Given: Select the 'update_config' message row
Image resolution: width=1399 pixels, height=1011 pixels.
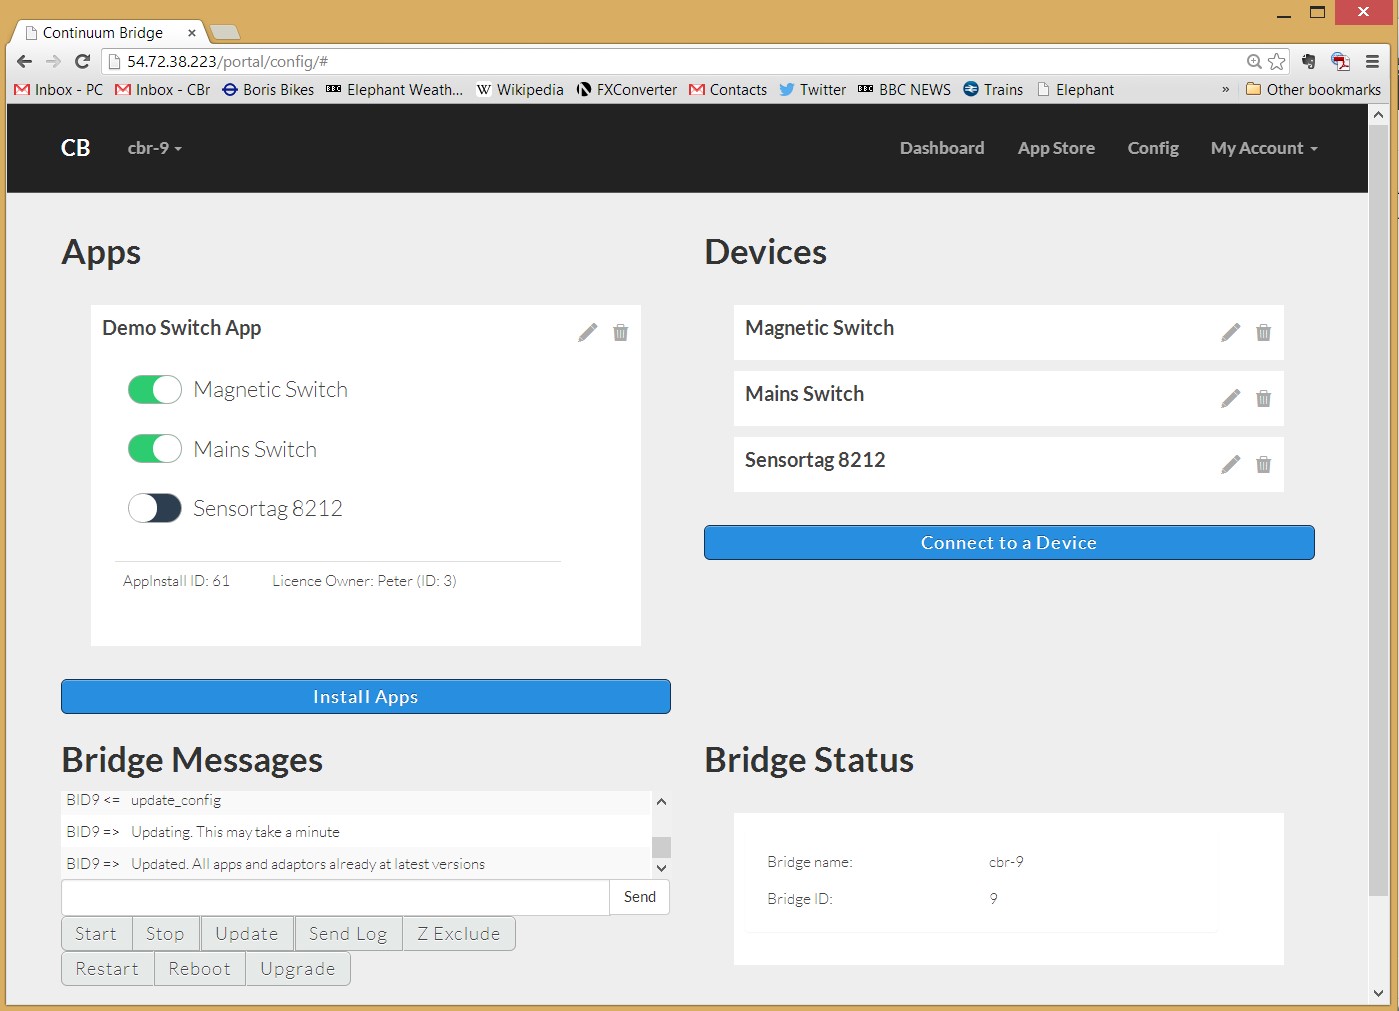Looking at the screenshot, I should click(356, 800).
